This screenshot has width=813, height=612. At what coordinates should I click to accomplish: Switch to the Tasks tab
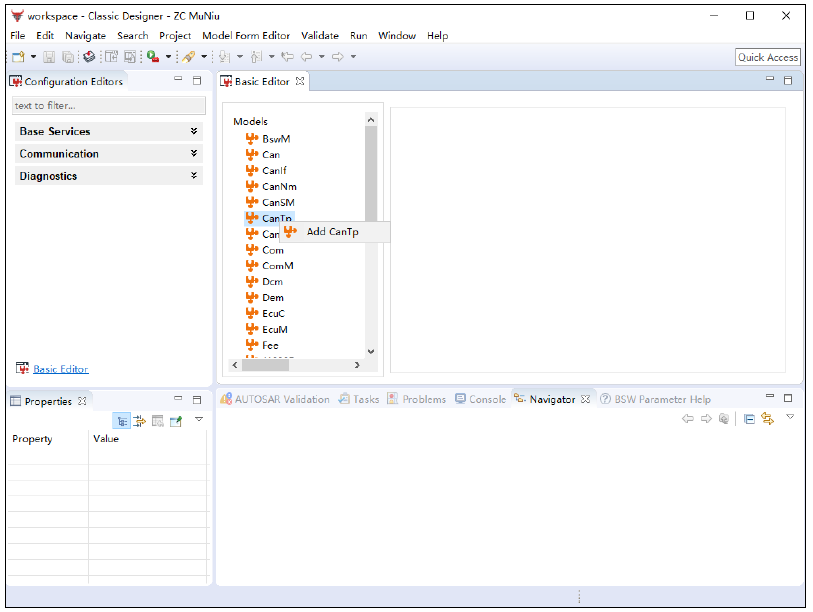click(x=359, y=399)
